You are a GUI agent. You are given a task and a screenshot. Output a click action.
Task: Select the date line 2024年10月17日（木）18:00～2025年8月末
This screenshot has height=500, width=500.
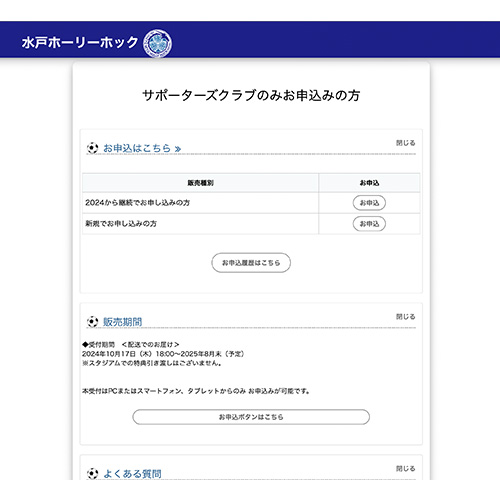pos(163,354)
